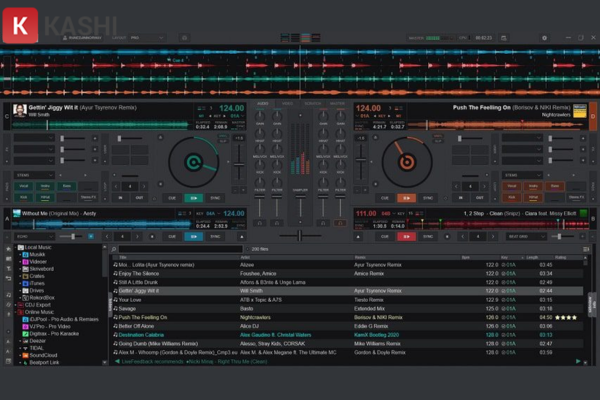600x400 pixels.
Task: Click the browser search input field
Action: pyautogui.click(x=180, y=249)
